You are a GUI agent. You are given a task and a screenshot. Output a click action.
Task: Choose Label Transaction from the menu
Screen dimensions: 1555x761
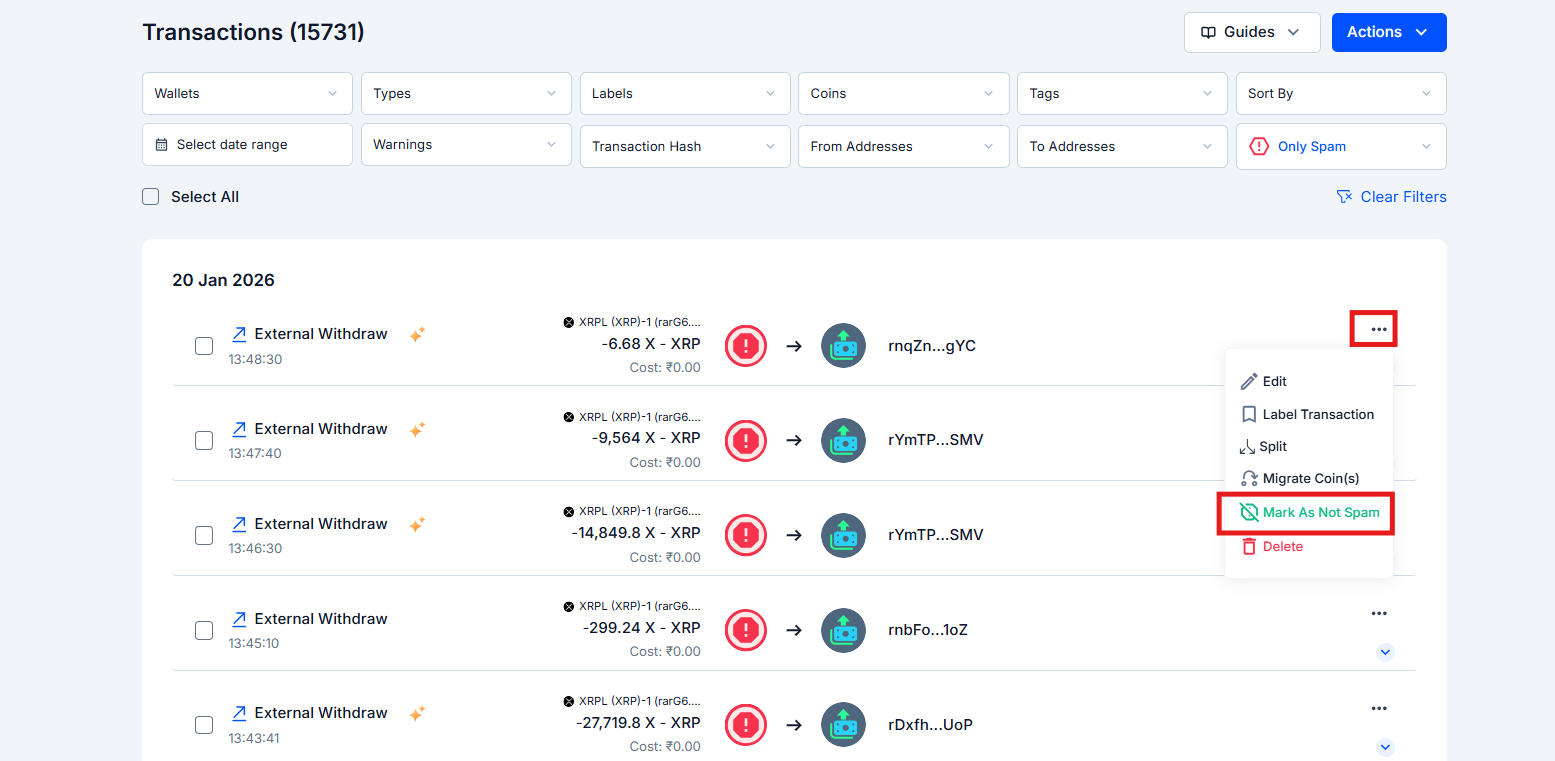(1308, 414)
